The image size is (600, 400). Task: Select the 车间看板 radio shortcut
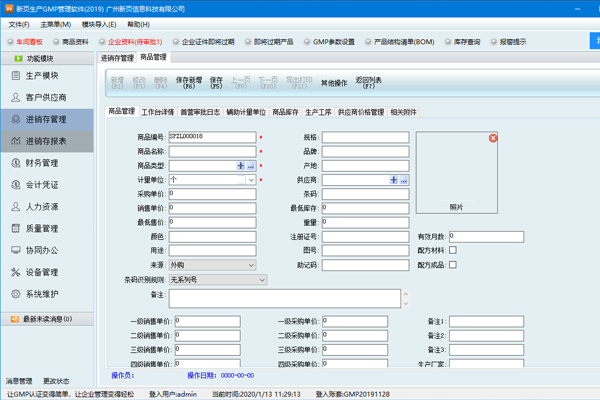[10, 42]
